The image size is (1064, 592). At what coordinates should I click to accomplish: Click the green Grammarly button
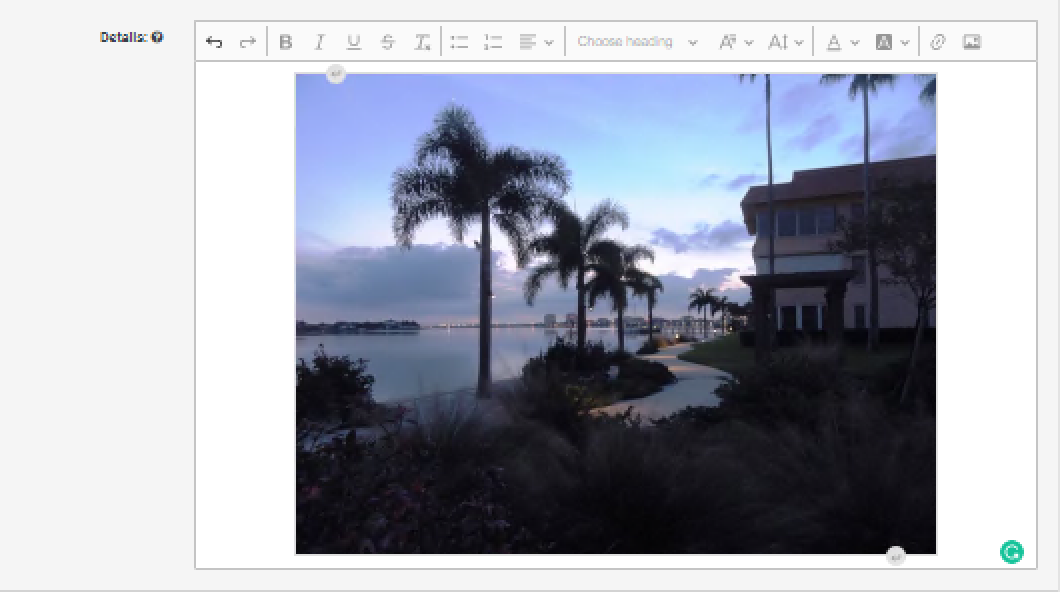(1012, 551)
